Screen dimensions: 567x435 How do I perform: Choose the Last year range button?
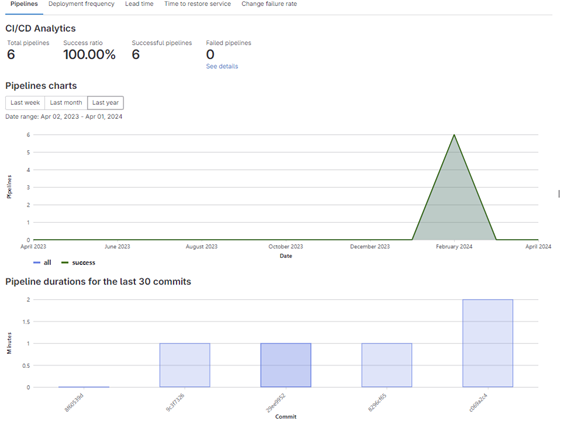[105, 103]
